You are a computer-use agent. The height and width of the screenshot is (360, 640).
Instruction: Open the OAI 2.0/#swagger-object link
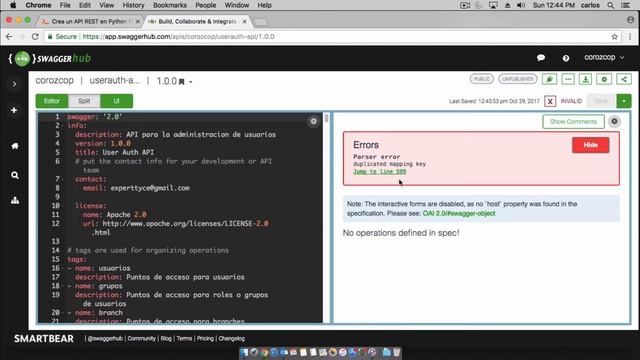coord(459,213)
